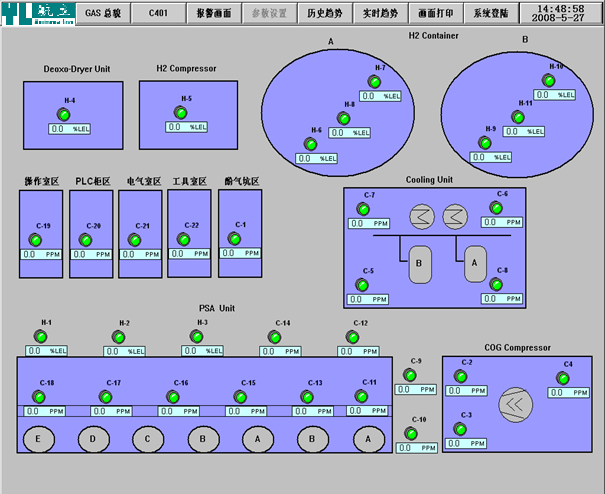Image resolution: width=605 pixels, height=494 pixels.
Task: Open 历史趋势 historical trend
Action: click(324, 13)
